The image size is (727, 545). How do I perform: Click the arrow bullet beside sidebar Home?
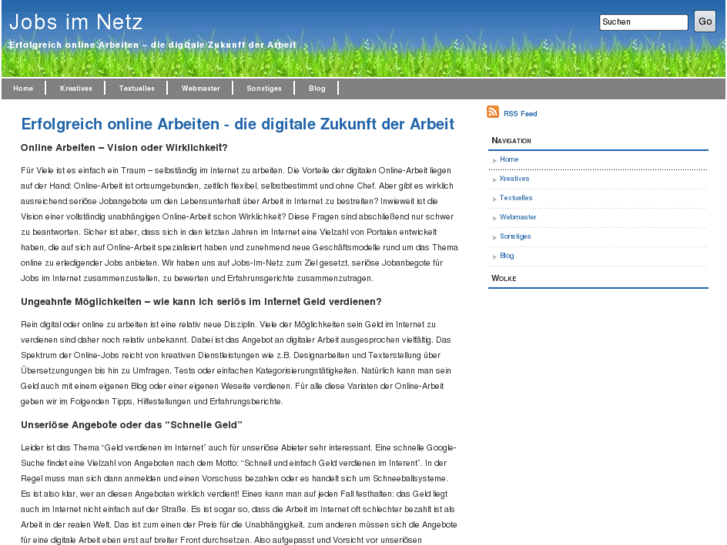point(494,160)
